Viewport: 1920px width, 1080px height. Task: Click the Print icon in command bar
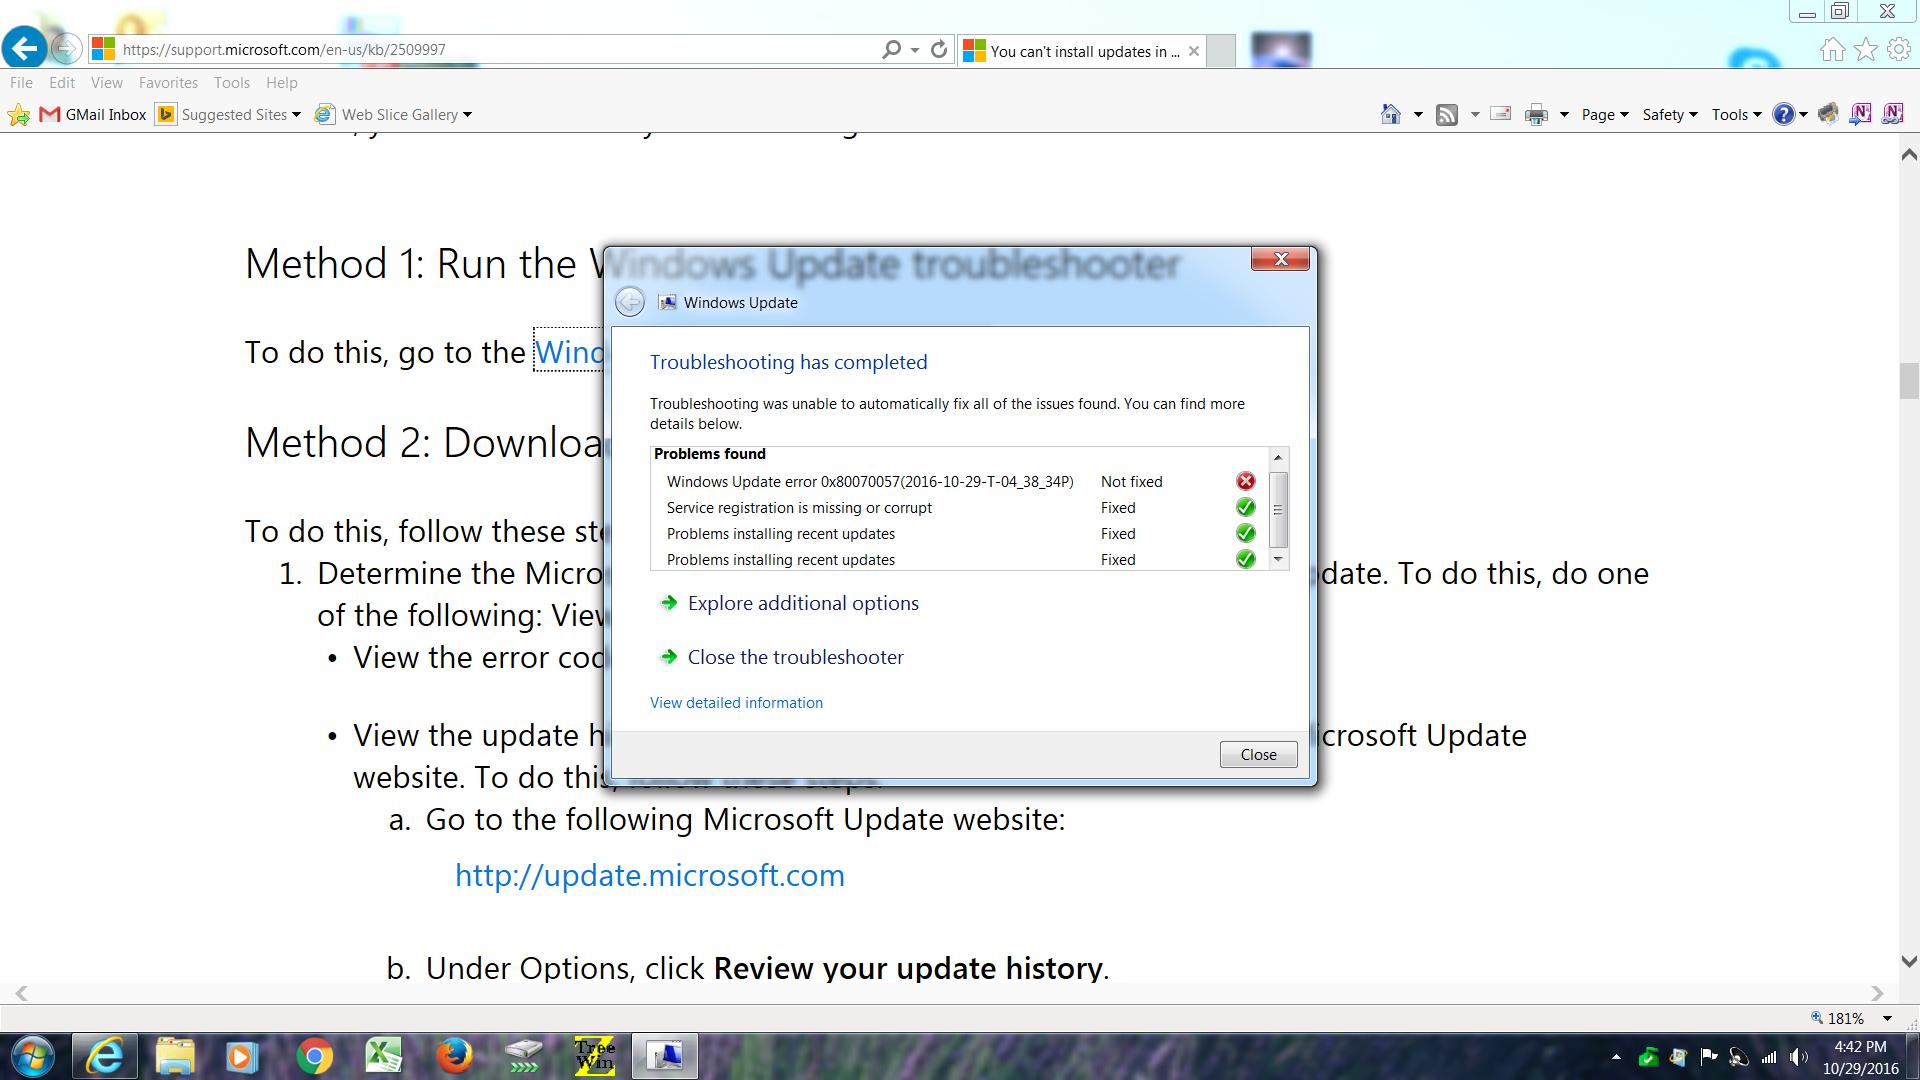click(1536, 114)
